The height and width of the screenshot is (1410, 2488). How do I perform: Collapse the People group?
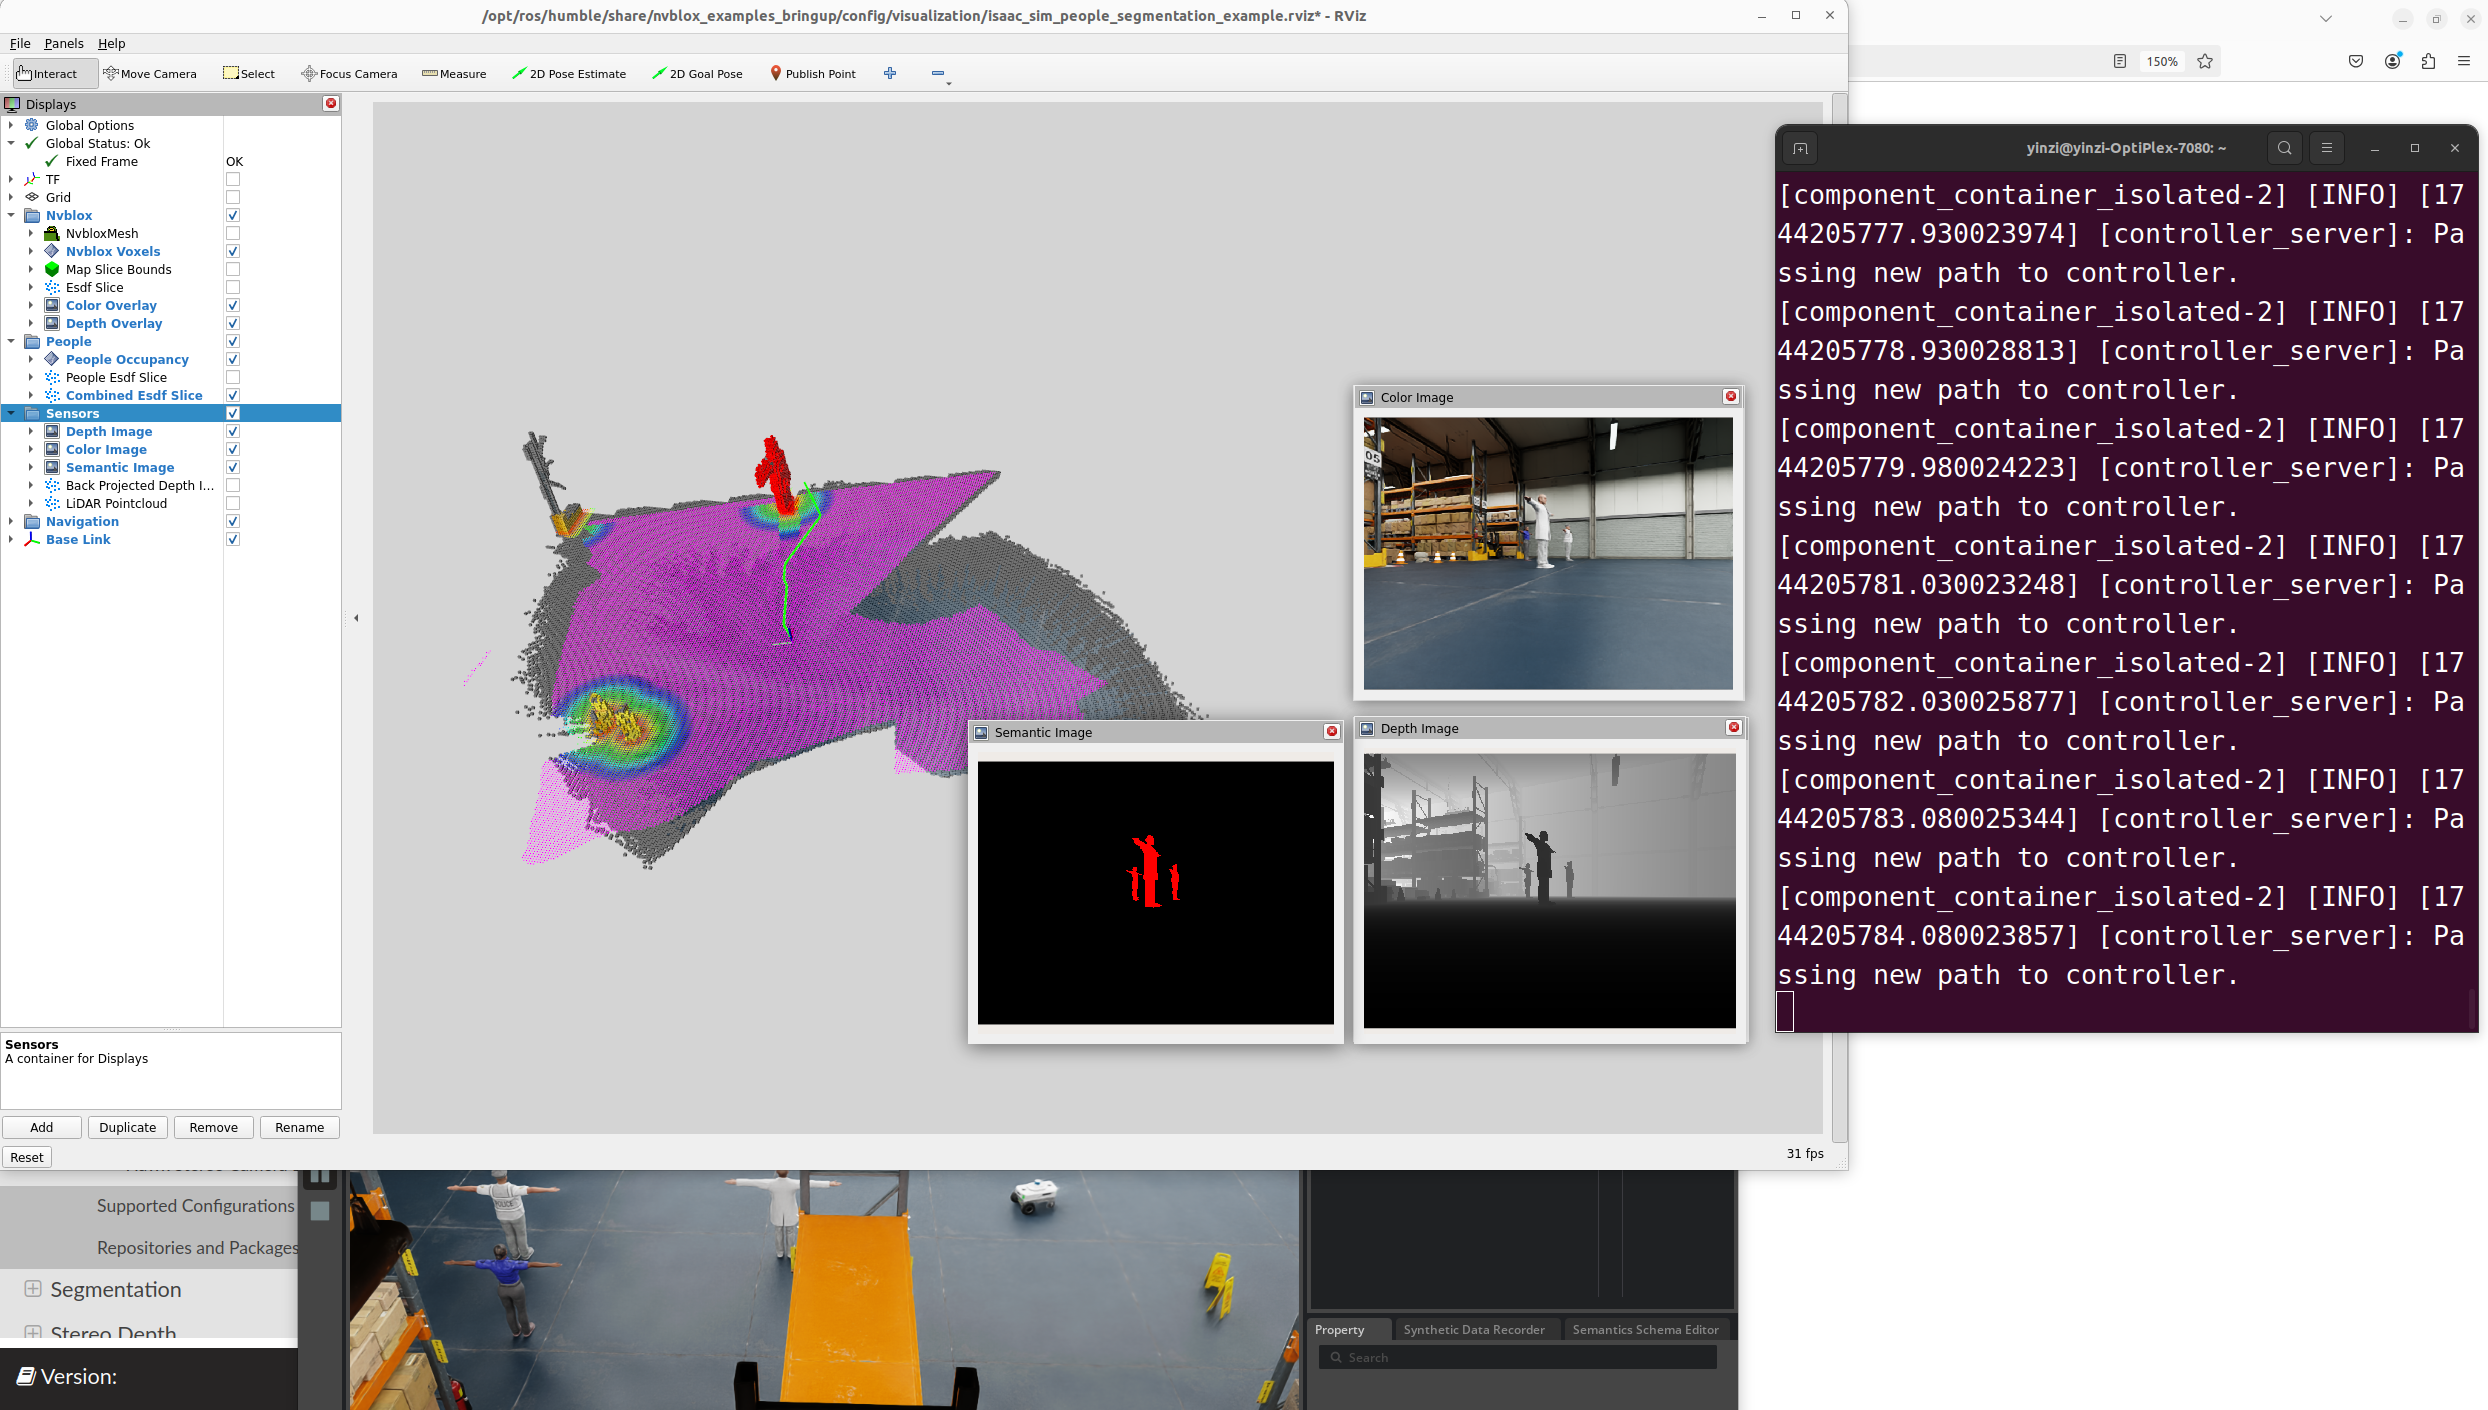11,341
